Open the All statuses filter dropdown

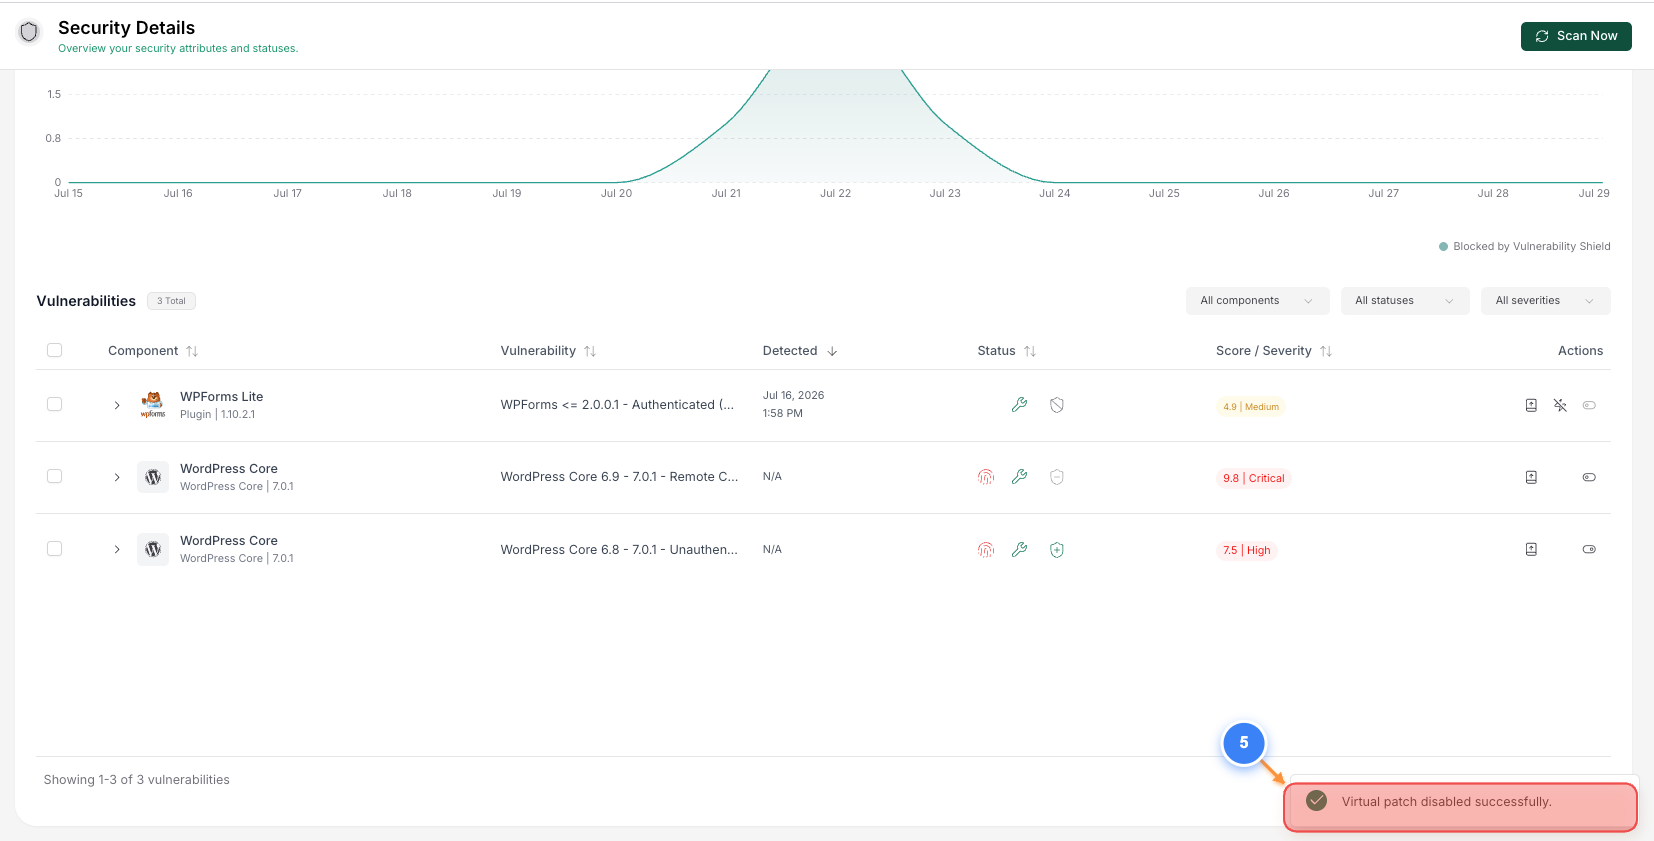[x=1405, y=301]
